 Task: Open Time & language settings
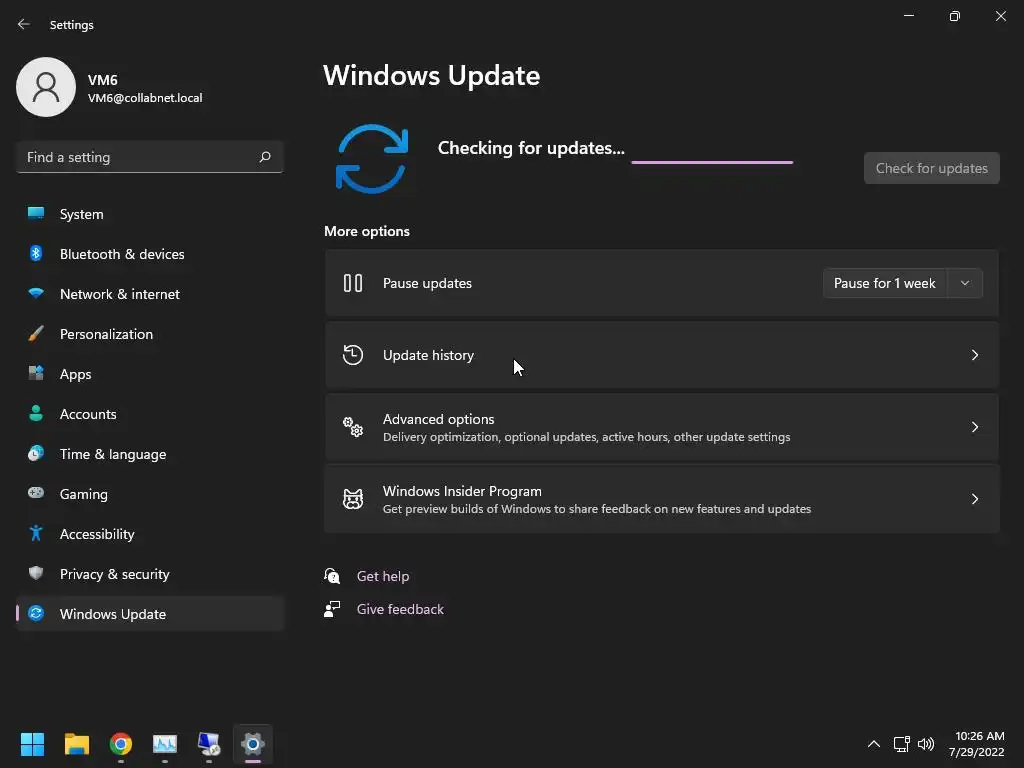tap(150, 454)
